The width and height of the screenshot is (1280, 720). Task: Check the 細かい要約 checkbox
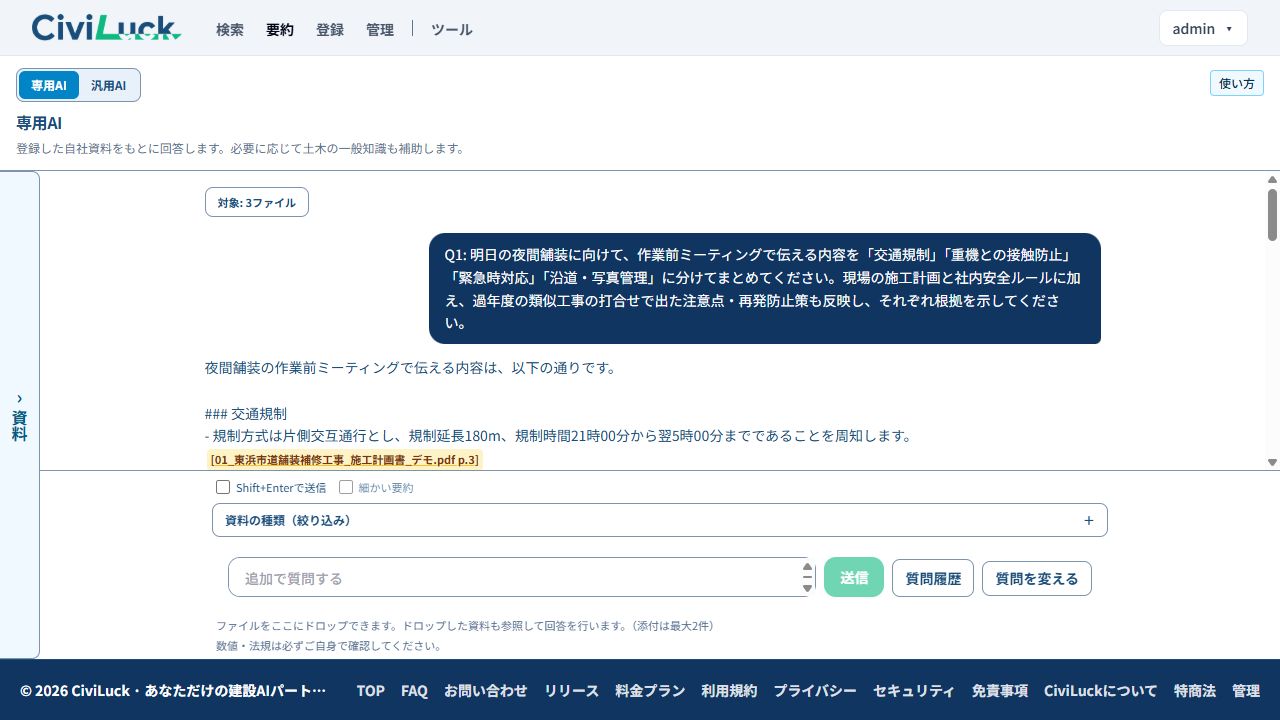pyautogui.click(x=346, y=488)
